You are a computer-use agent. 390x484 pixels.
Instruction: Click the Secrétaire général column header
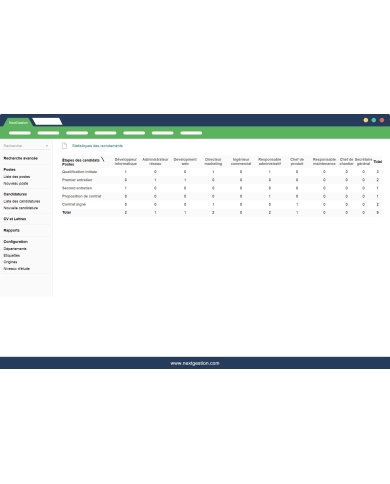[x=363, y=162]
